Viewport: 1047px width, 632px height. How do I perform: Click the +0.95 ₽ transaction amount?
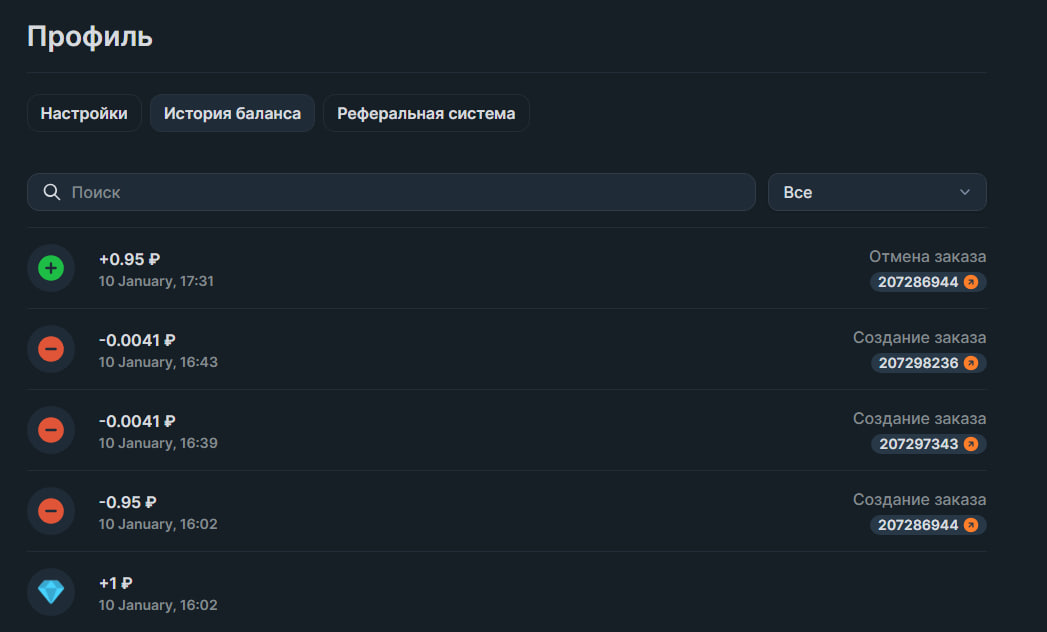129,259
